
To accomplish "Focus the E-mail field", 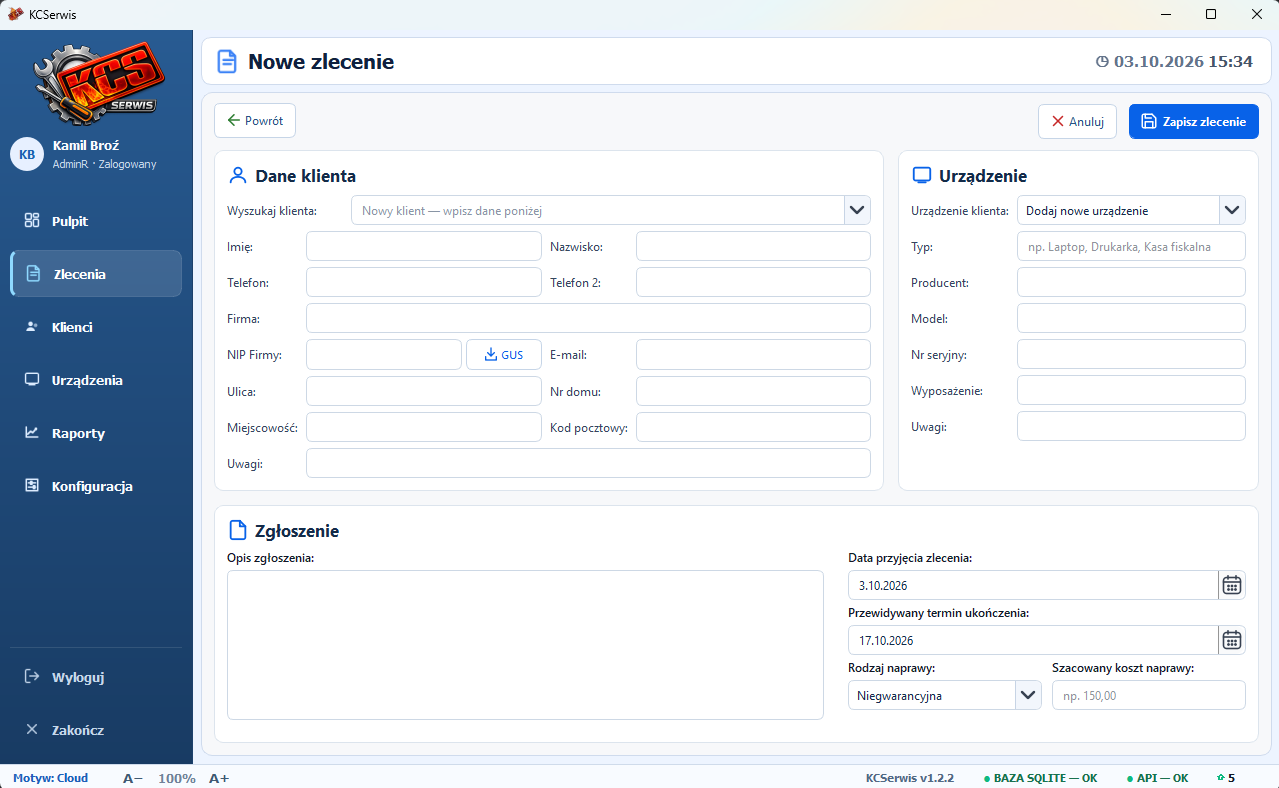I will (x=753, y=355).
